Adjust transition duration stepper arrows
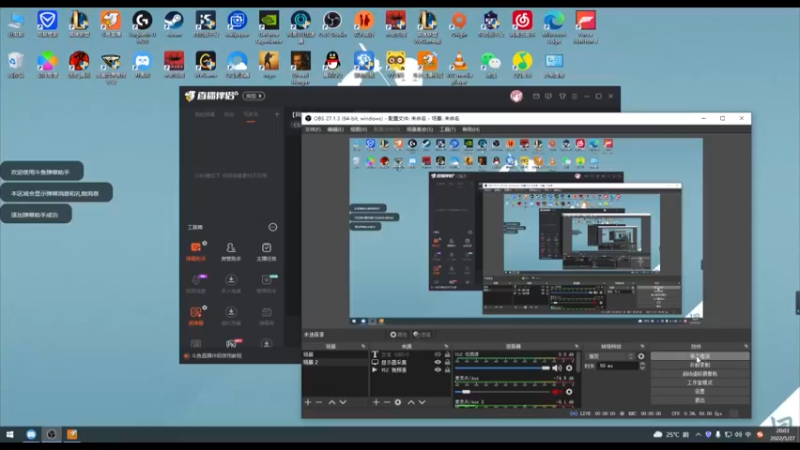This screenshot has width=800, height=450. click(x=642, y=366)
